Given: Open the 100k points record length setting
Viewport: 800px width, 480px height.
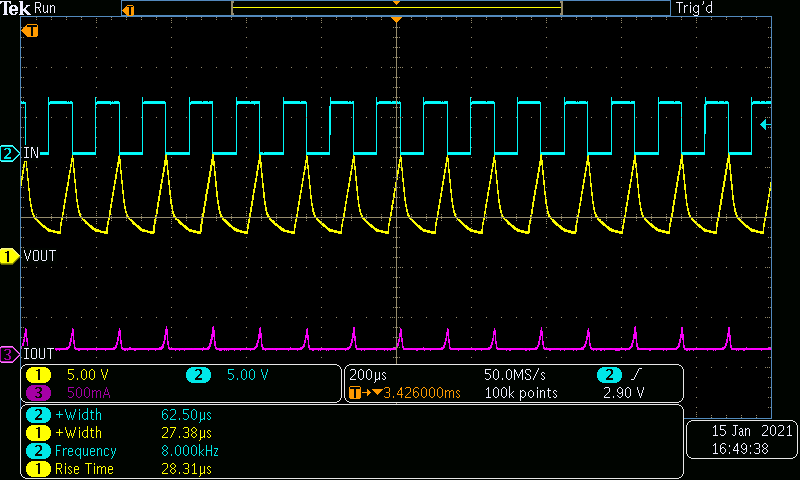Looking at the screenshot, I should 520,393.
